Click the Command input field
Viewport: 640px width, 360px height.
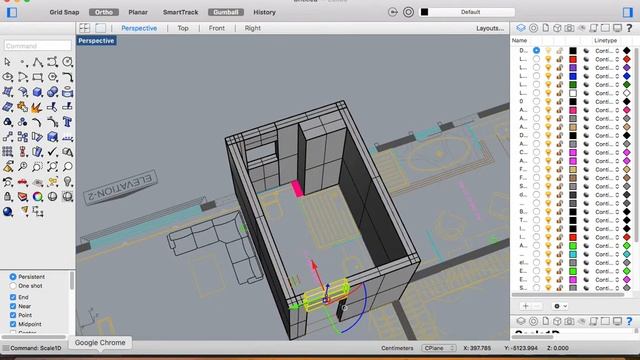pyautogui.click(x=38, y=46)
